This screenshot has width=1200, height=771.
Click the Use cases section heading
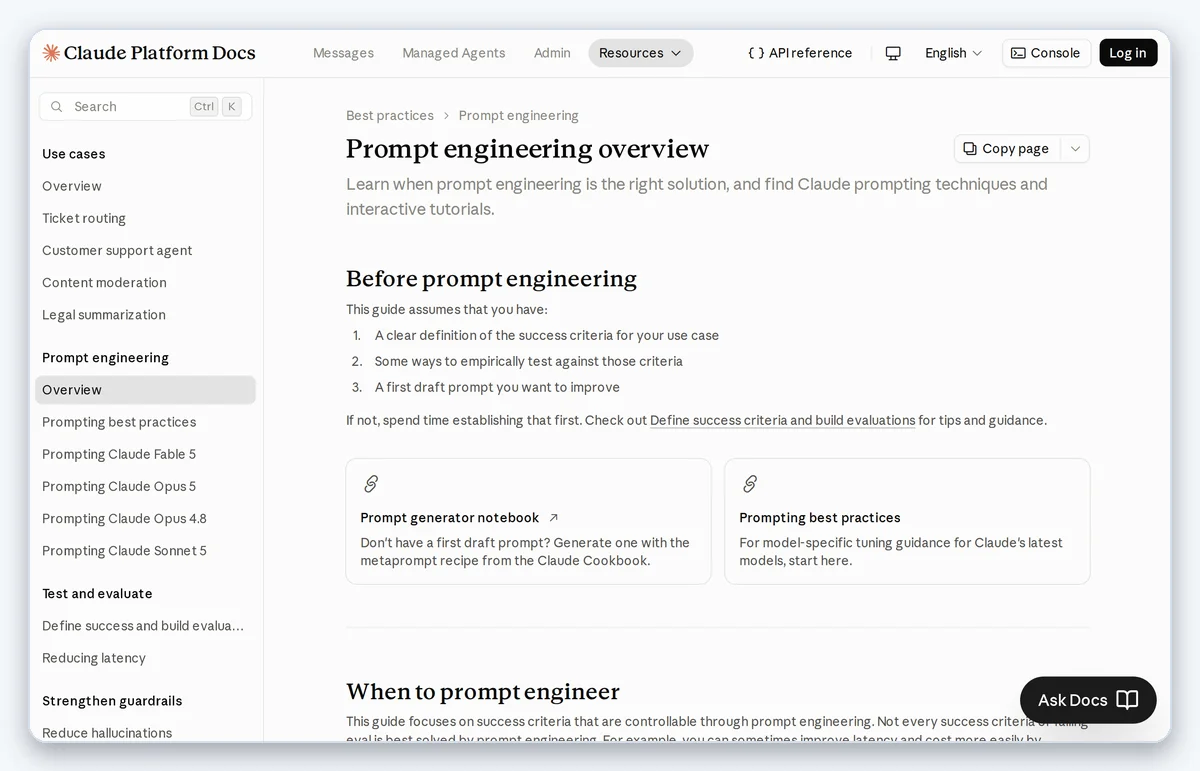pyautogui.click(x=74, y=154)
